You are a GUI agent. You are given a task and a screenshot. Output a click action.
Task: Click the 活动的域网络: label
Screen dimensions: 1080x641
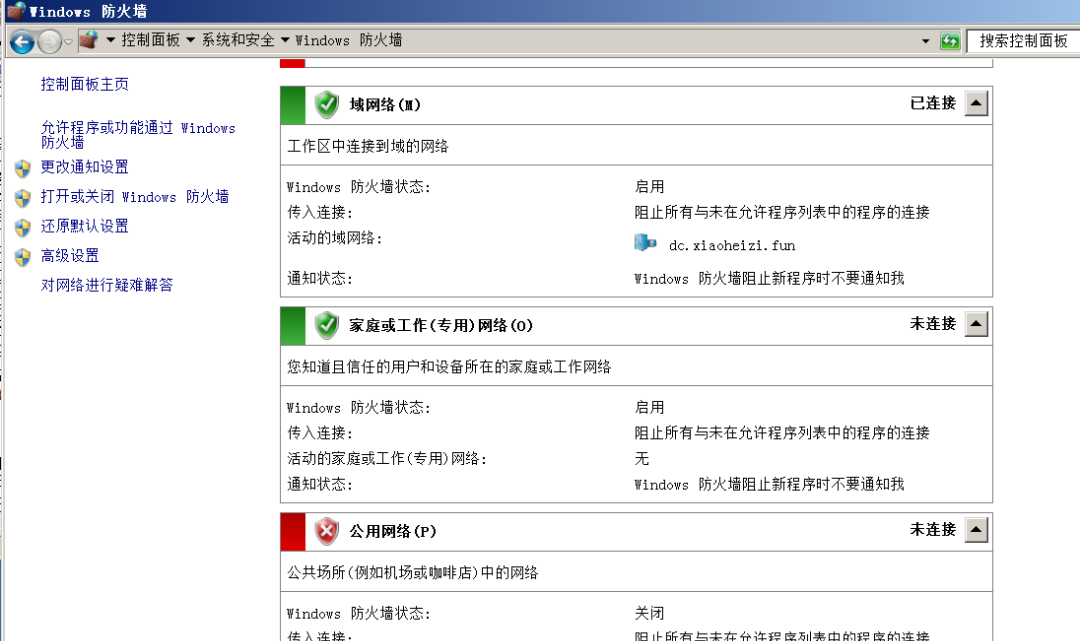coord(335,238)
